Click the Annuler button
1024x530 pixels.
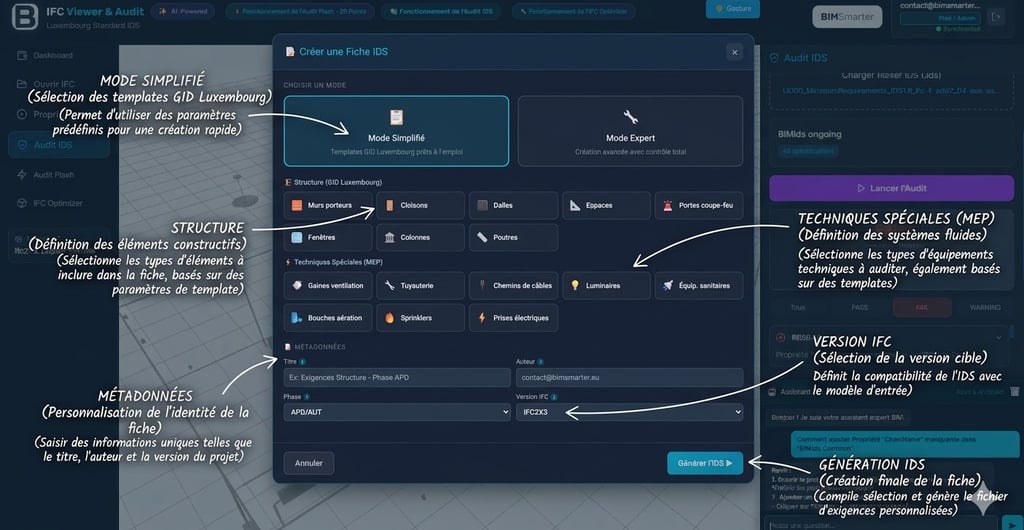(309, 463)
